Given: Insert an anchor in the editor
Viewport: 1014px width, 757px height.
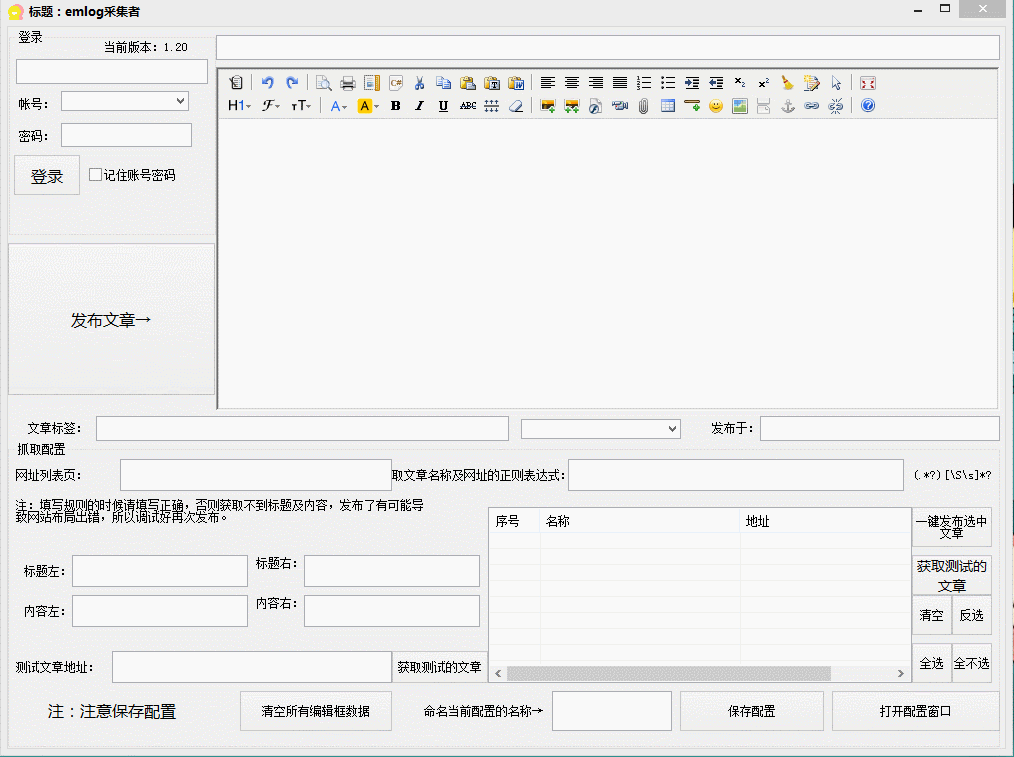Looking at the screenshot, I should [788, 106].
